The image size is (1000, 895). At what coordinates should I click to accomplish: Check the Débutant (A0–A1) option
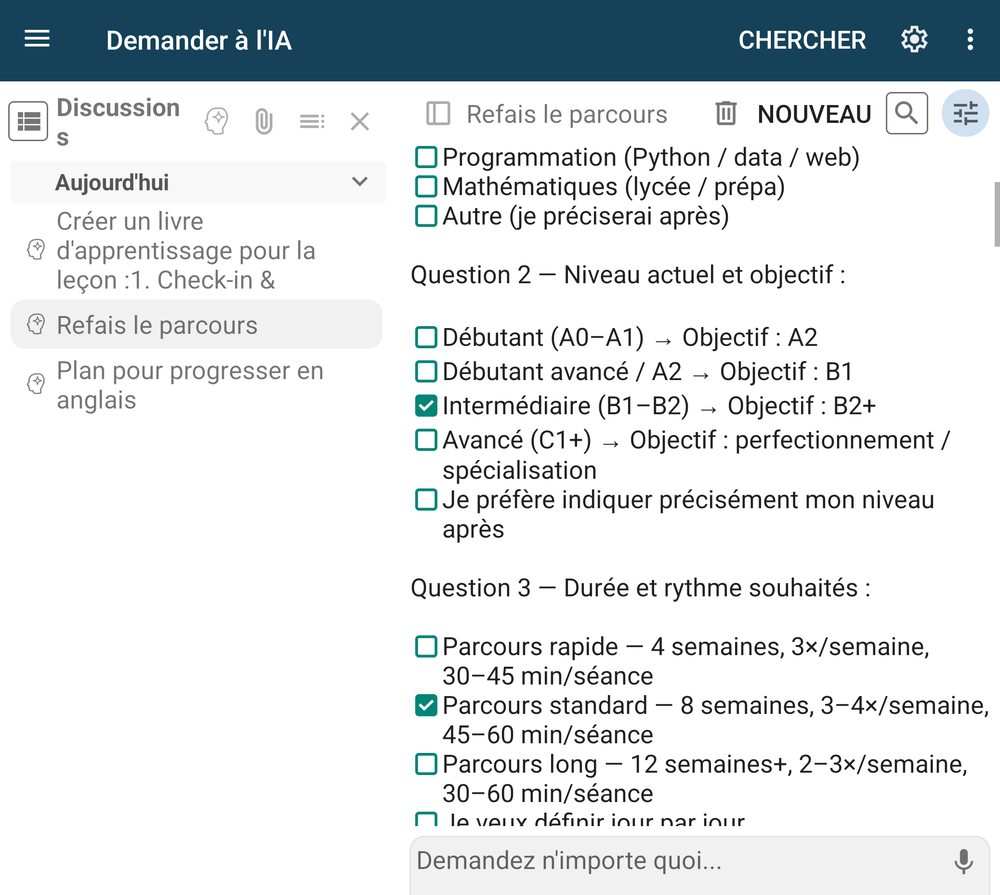pyautogui.click(x=426, y=337)
